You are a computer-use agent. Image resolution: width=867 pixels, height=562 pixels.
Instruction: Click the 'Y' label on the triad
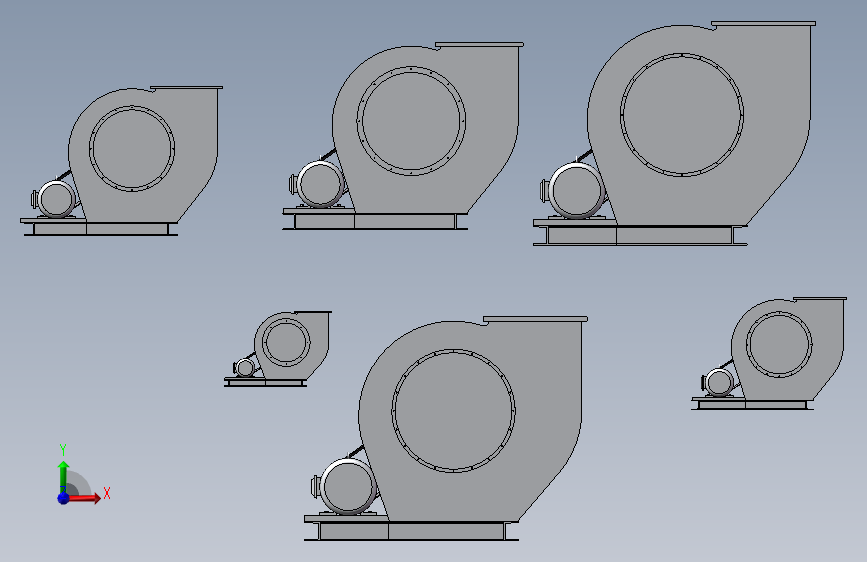coord(63,449)
